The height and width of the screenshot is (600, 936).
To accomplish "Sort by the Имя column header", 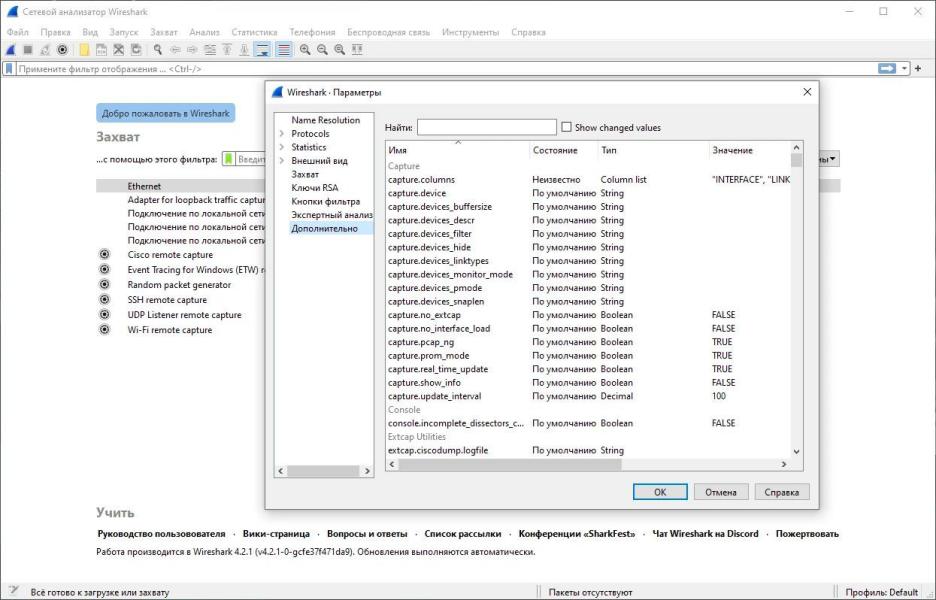I will 457,150.
